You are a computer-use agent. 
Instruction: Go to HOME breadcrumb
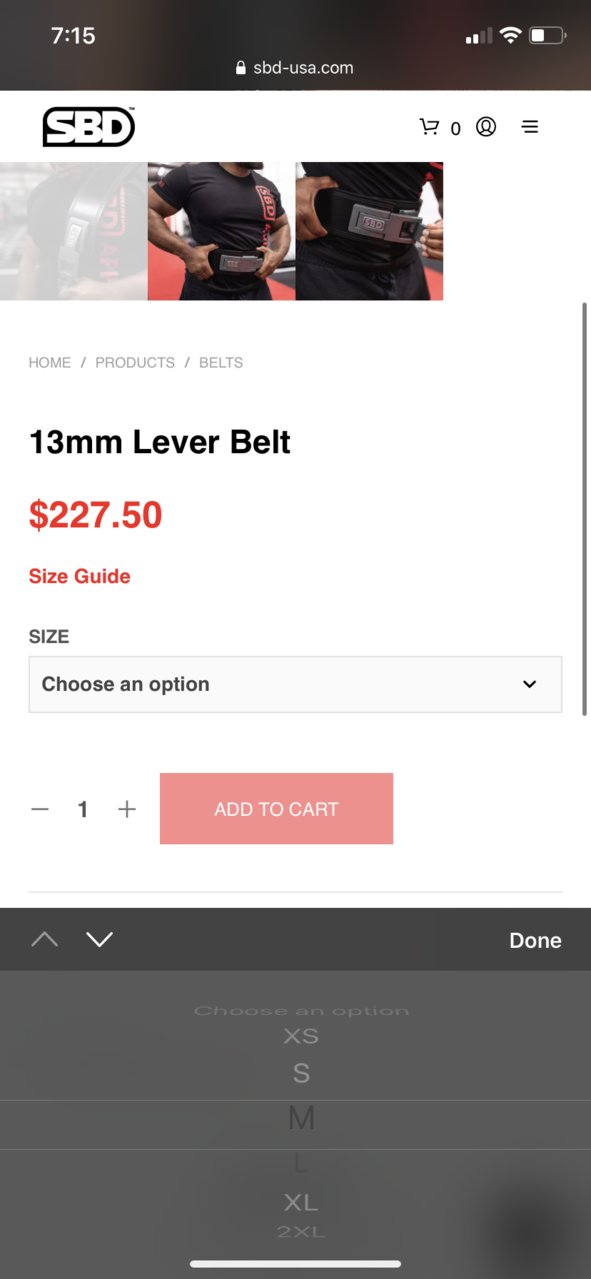(50, 363)
